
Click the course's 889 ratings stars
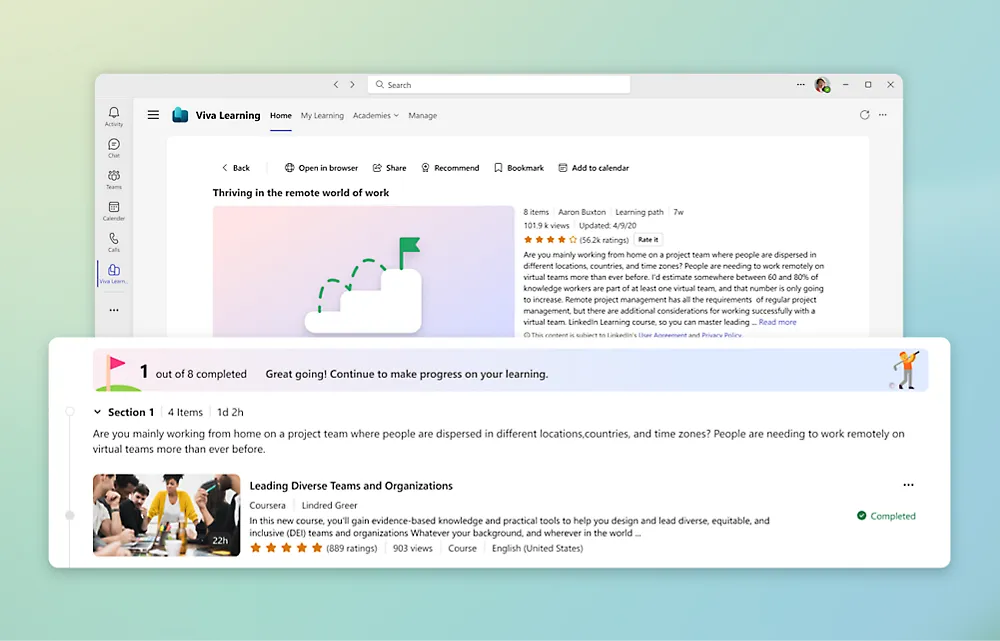click(x=286, y=548)
